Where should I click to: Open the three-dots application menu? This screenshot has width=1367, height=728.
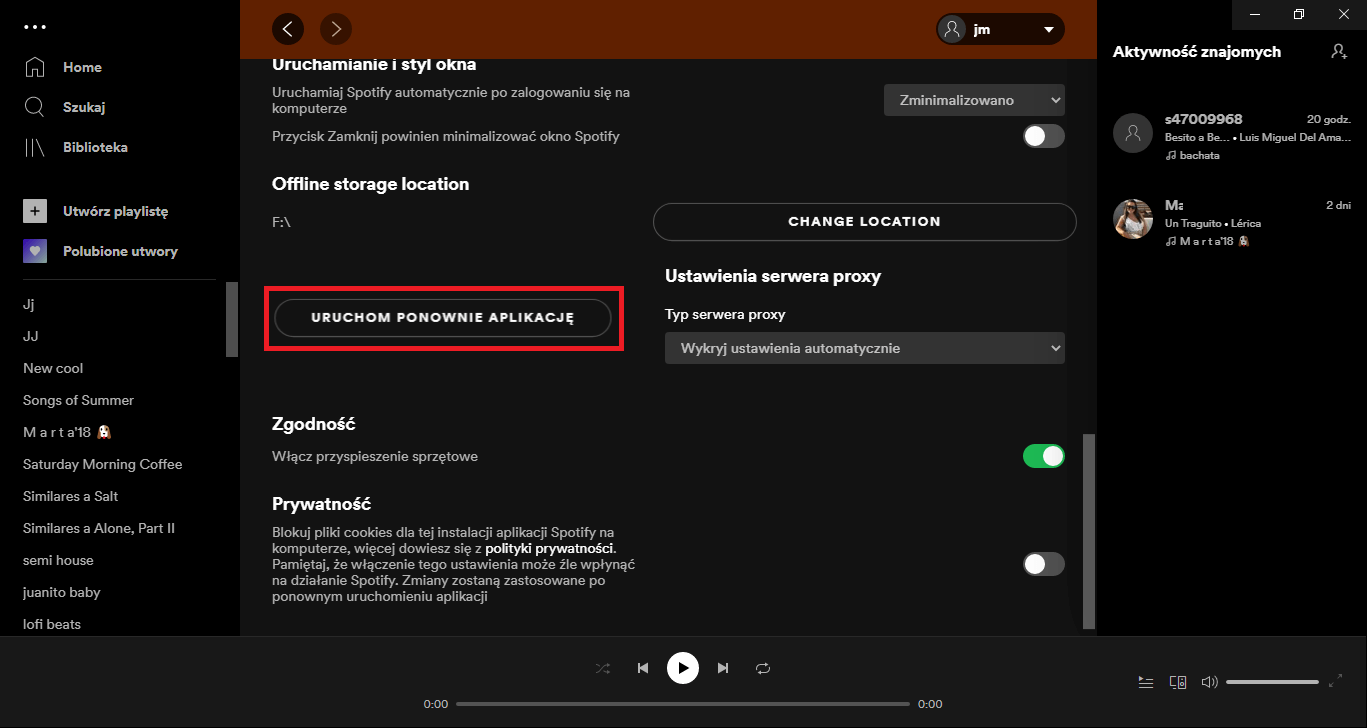35,27
